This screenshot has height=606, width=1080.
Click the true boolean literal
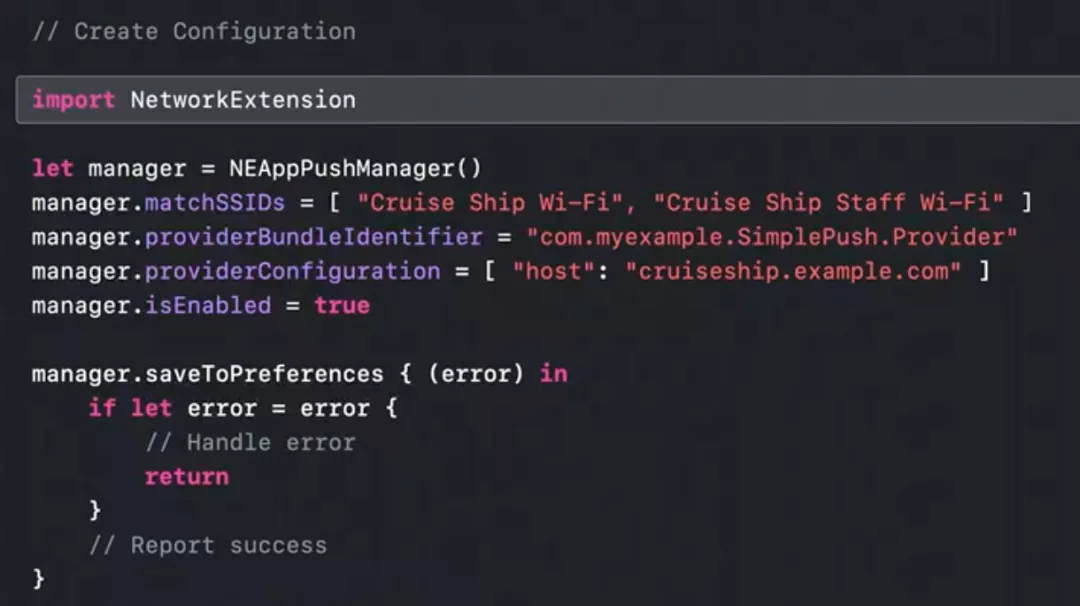pyautogui.click(x=342, y=305)
